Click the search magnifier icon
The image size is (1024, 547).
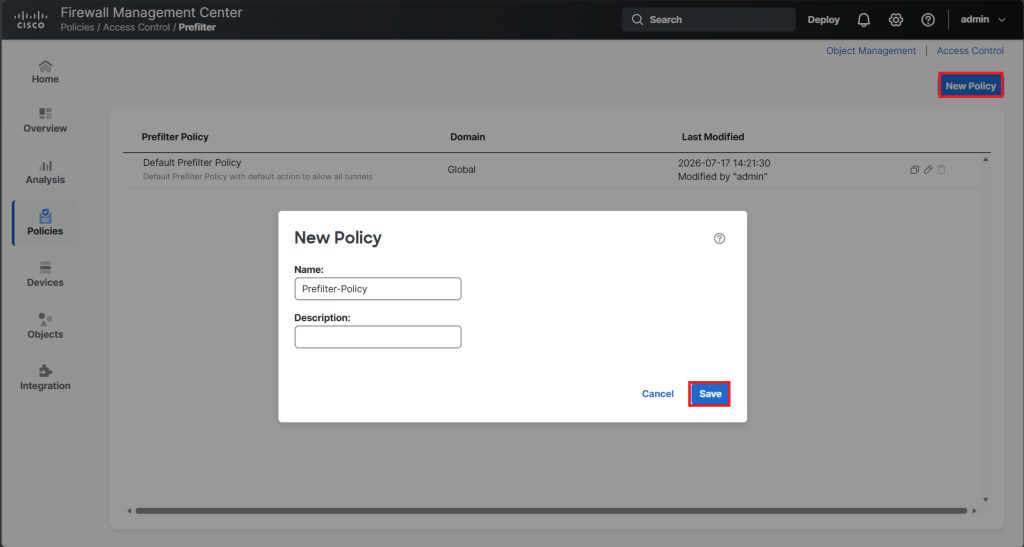(637, 20)
